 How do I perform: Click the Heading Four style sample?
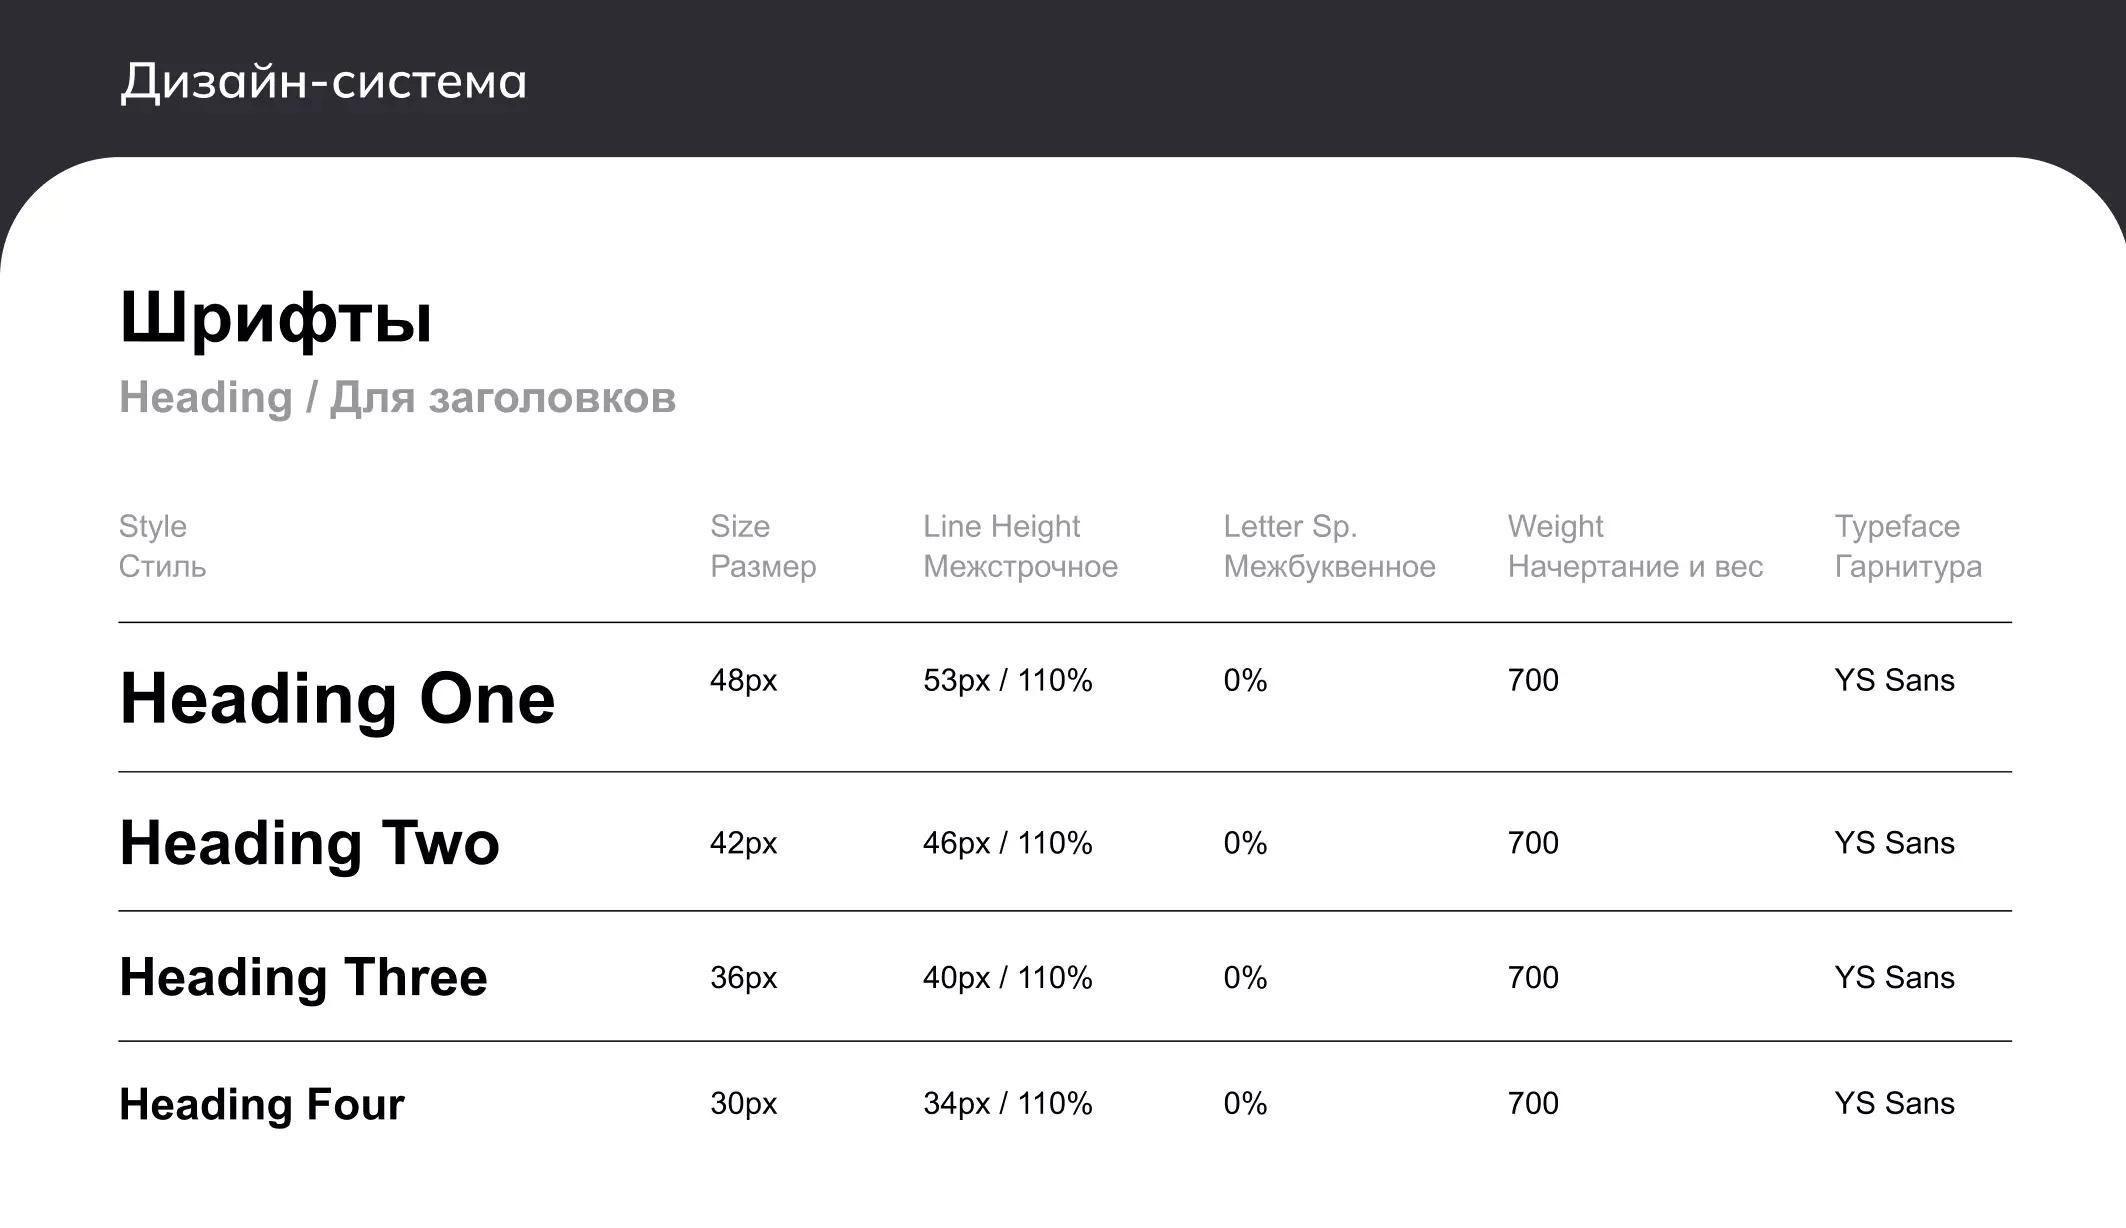coord(262,1104)
